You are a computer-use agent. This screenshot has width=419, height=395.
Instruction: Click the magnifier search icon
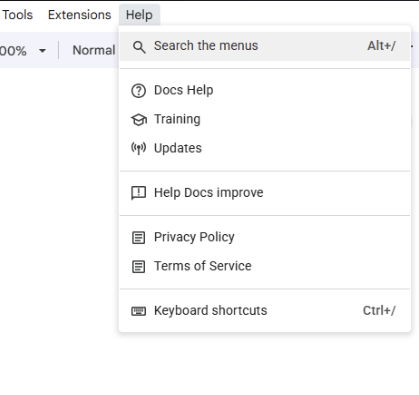139,47
